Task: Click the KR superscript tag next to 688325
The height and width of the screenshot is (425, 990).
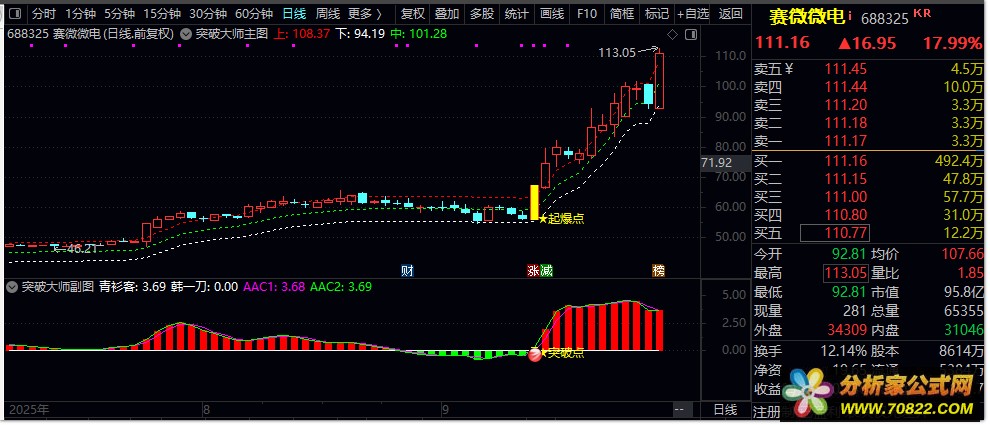Action: tap(922, 12)
